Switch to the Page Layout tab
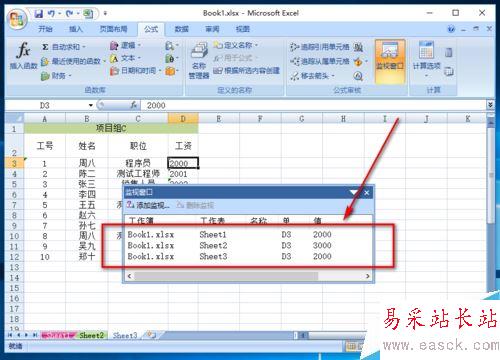 pos(113,29)
